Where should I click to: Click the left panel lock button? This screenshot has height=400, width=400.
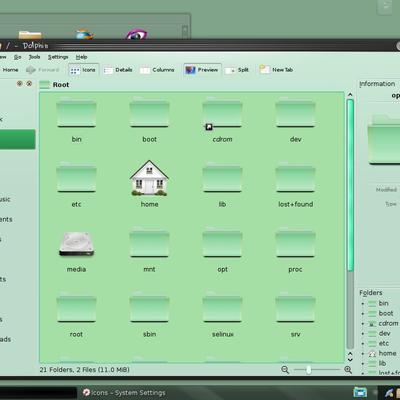coord(20,83)
